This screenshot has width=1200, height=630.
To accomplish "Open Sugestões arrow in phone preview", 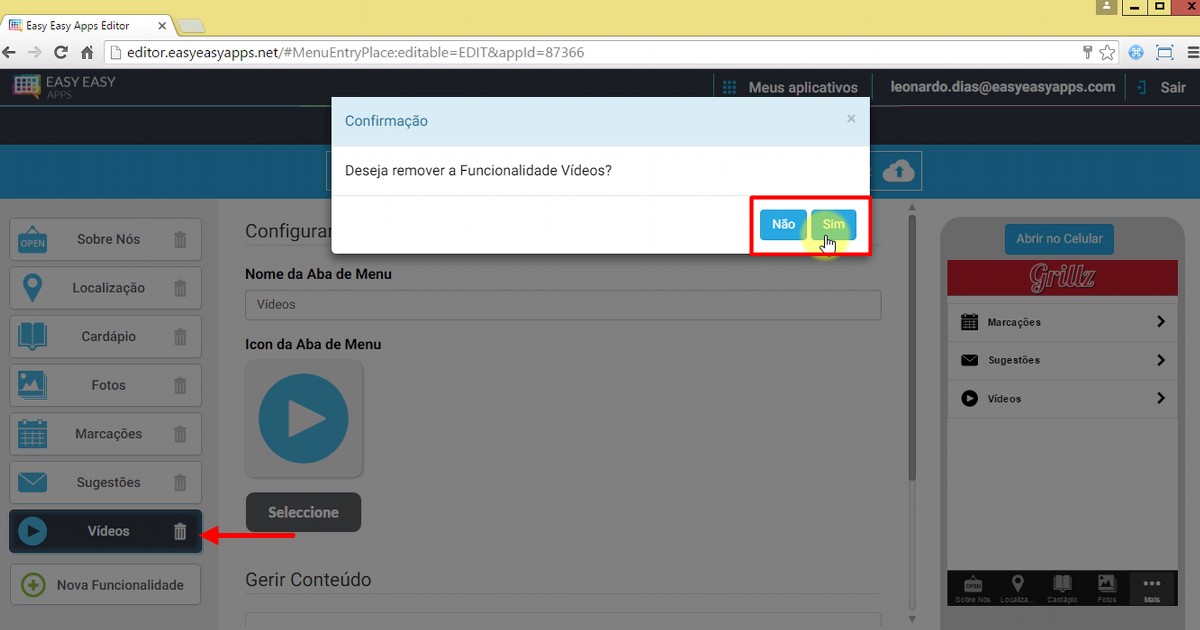I will click(1160, 360).
